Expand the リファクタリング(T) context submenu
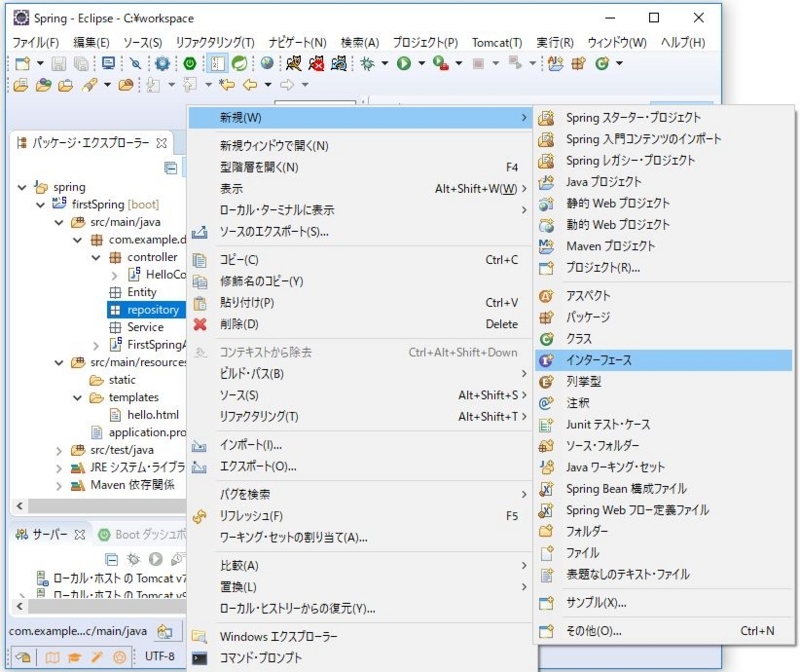 tap(524, 416)
